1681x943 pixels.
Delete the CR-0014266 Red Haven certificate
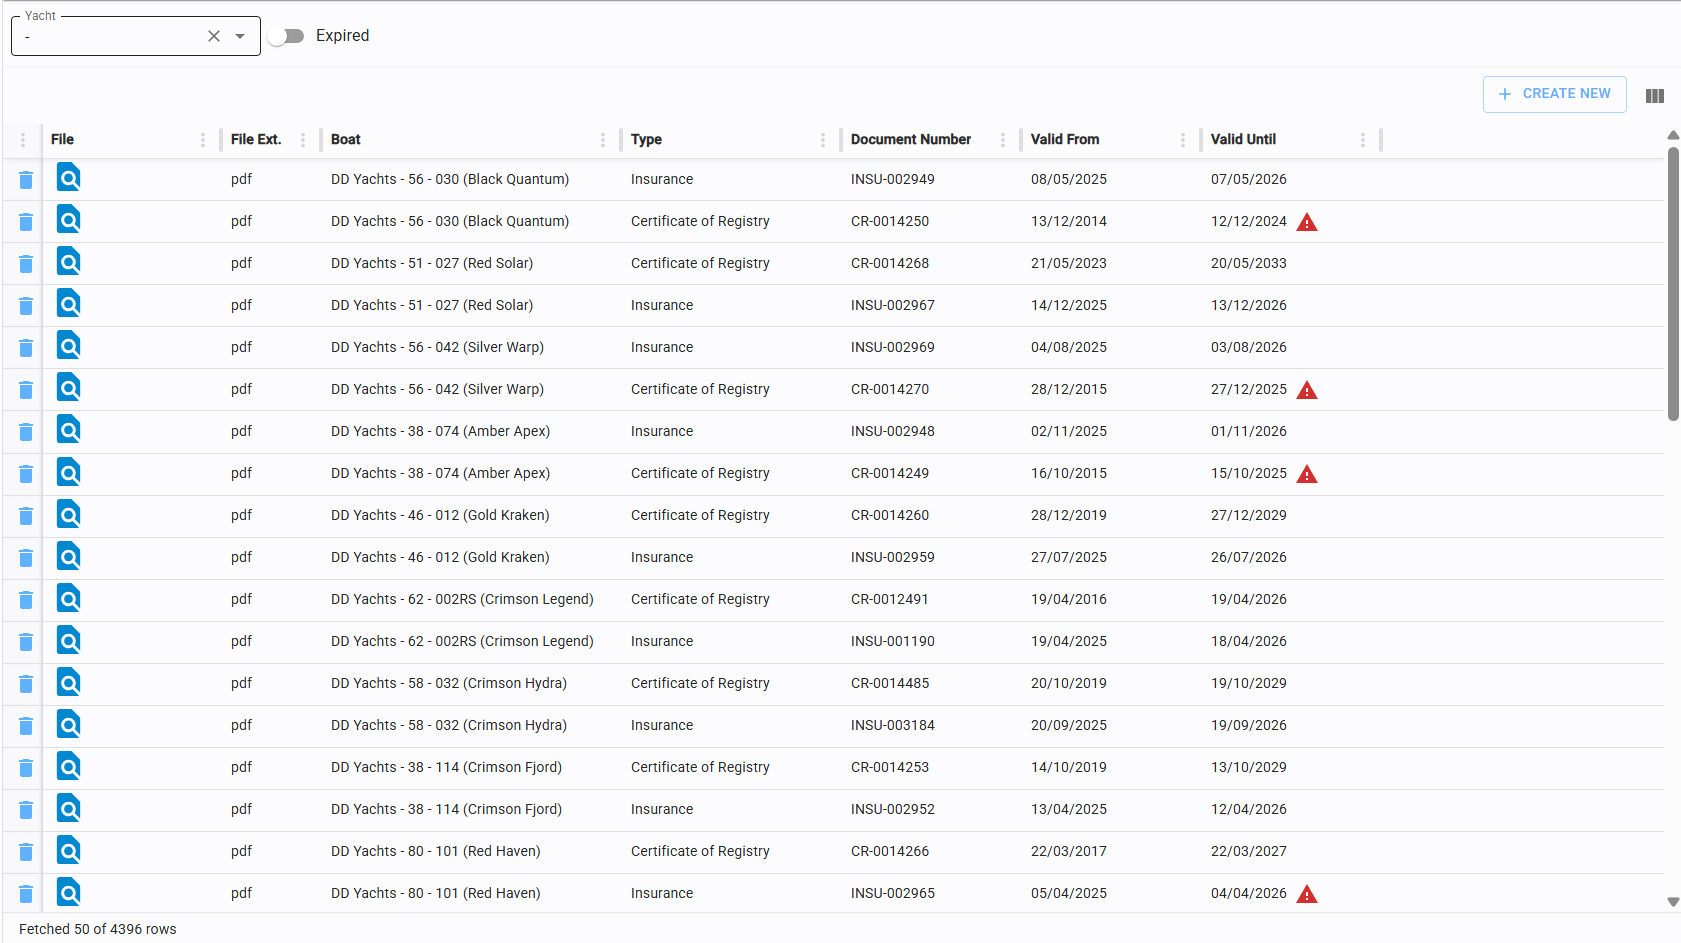tap(26, 852)
